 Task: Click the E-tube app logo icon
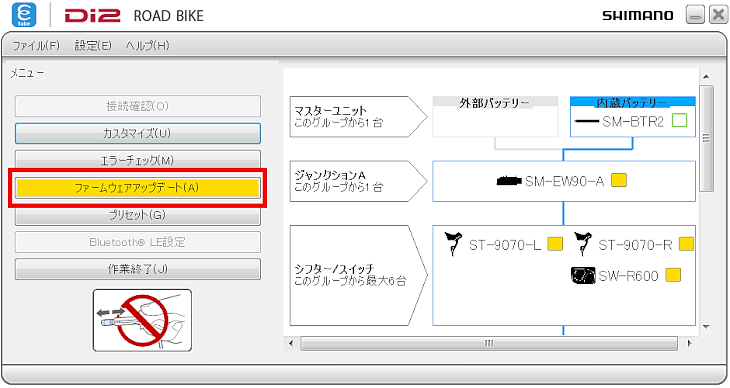pos(24,14)
